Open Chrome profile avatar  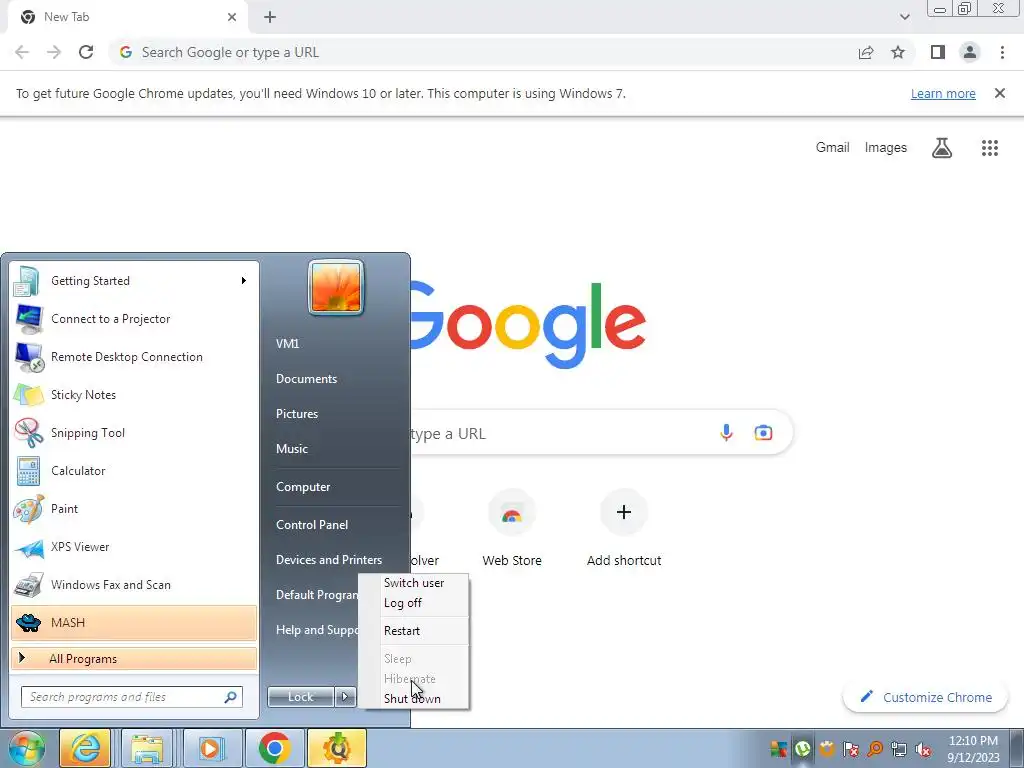tap(970, 52)
